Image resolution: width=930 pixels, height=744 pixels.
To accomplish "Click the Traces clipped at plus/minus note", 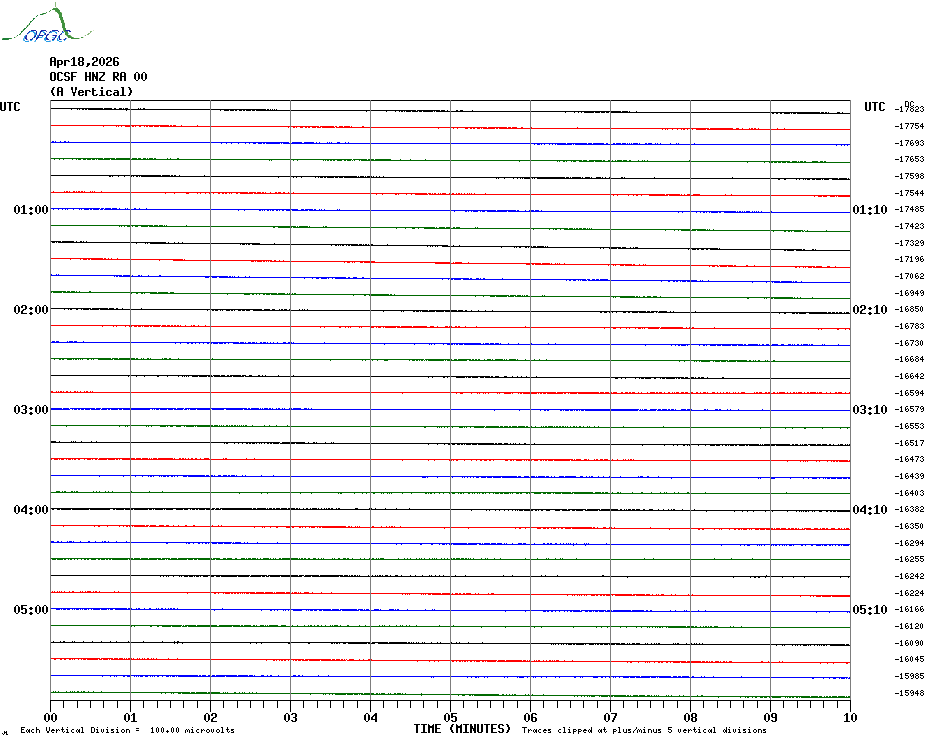I will [x=644, y=730].
